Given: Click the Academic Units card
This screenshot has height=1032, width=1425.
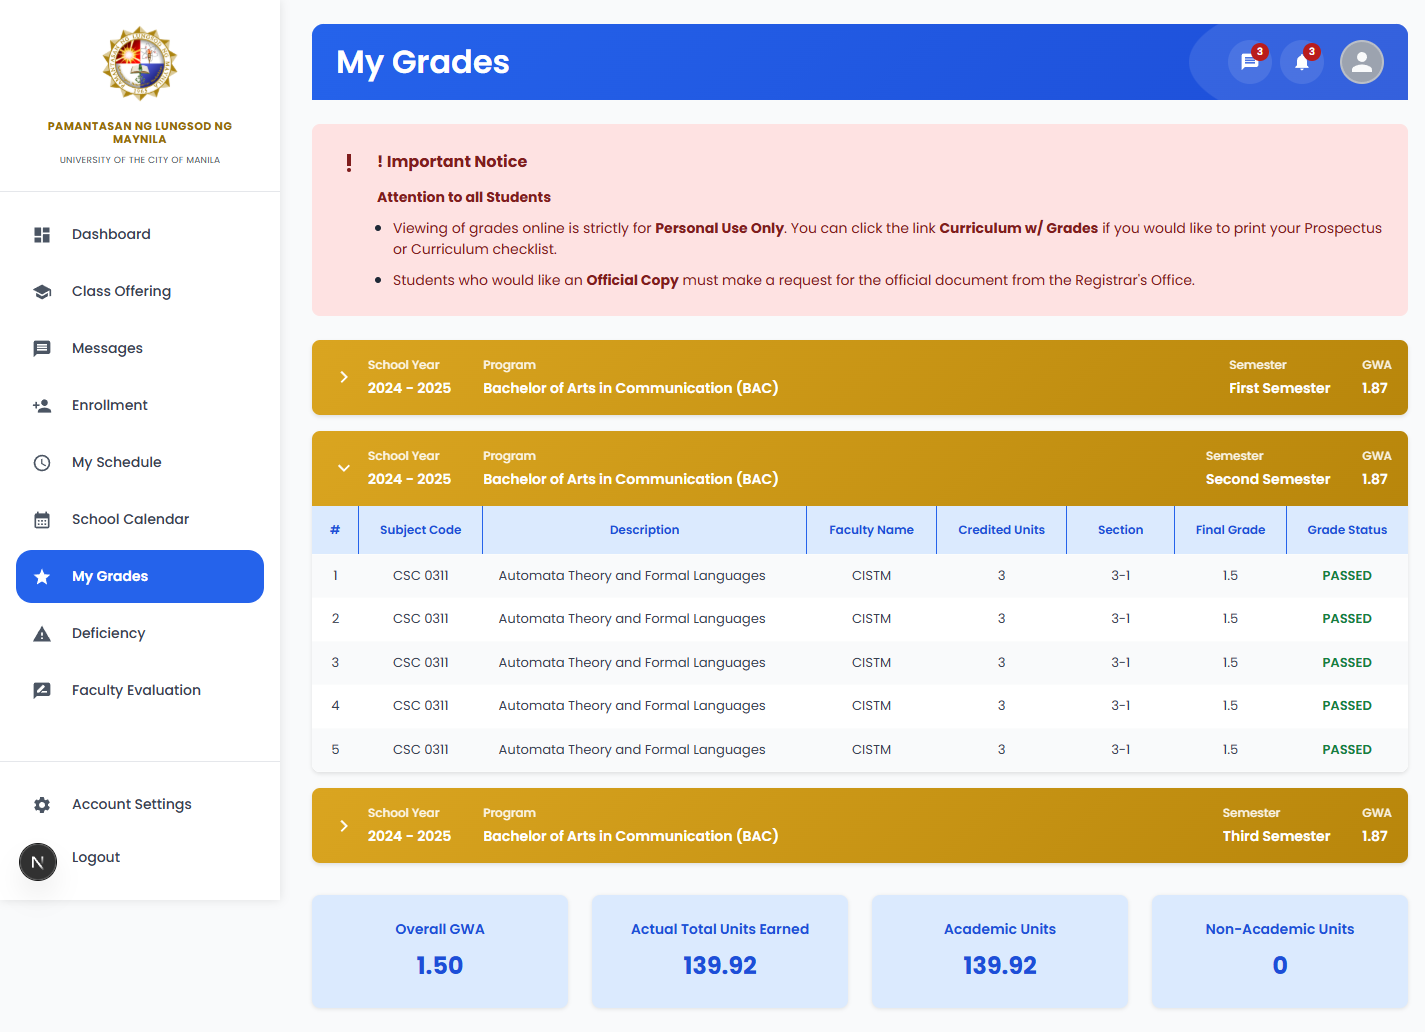Looking at the screenshot, I should click(x=1000, y=951).
